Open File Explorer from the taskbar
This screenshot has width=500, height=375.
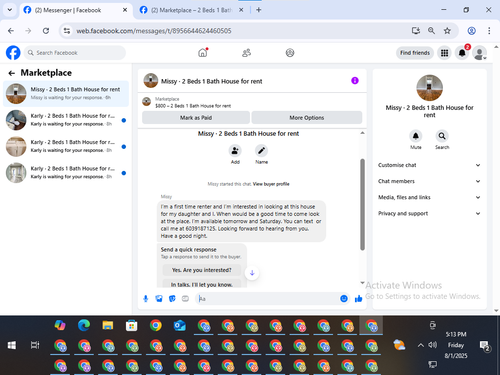coord(108,325)
